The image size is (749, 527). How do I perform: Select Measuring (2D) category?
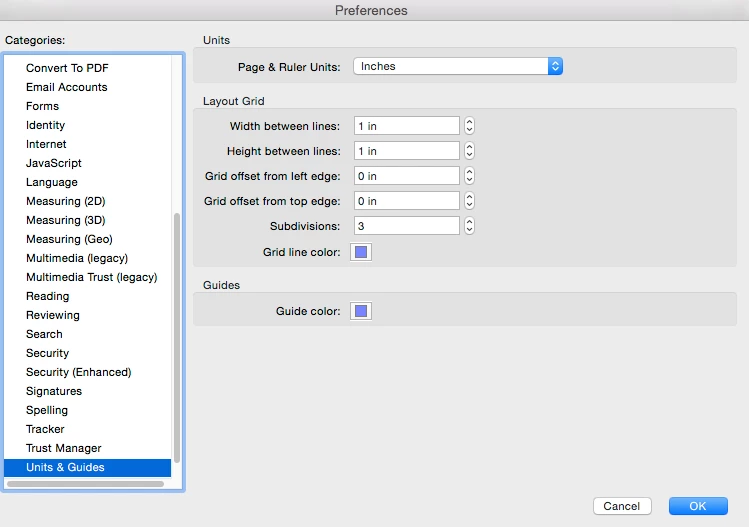point(87,201)
